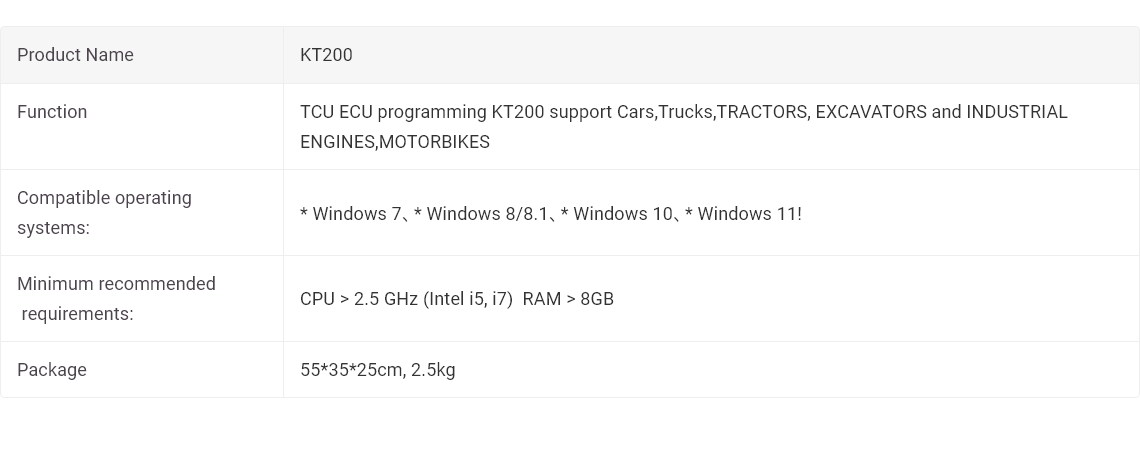Click the Compatible operating systems label
This screenshot has width=1140, height=449.
point(105,213)
